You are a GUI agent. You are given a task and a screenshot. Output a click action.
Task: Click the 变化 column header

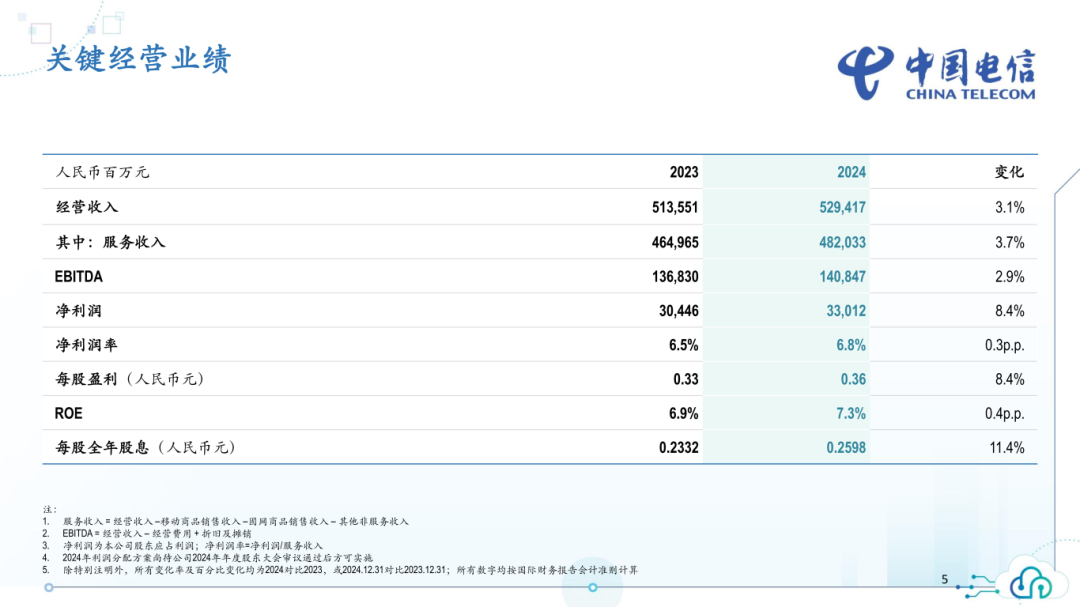tap(1009, 172)
